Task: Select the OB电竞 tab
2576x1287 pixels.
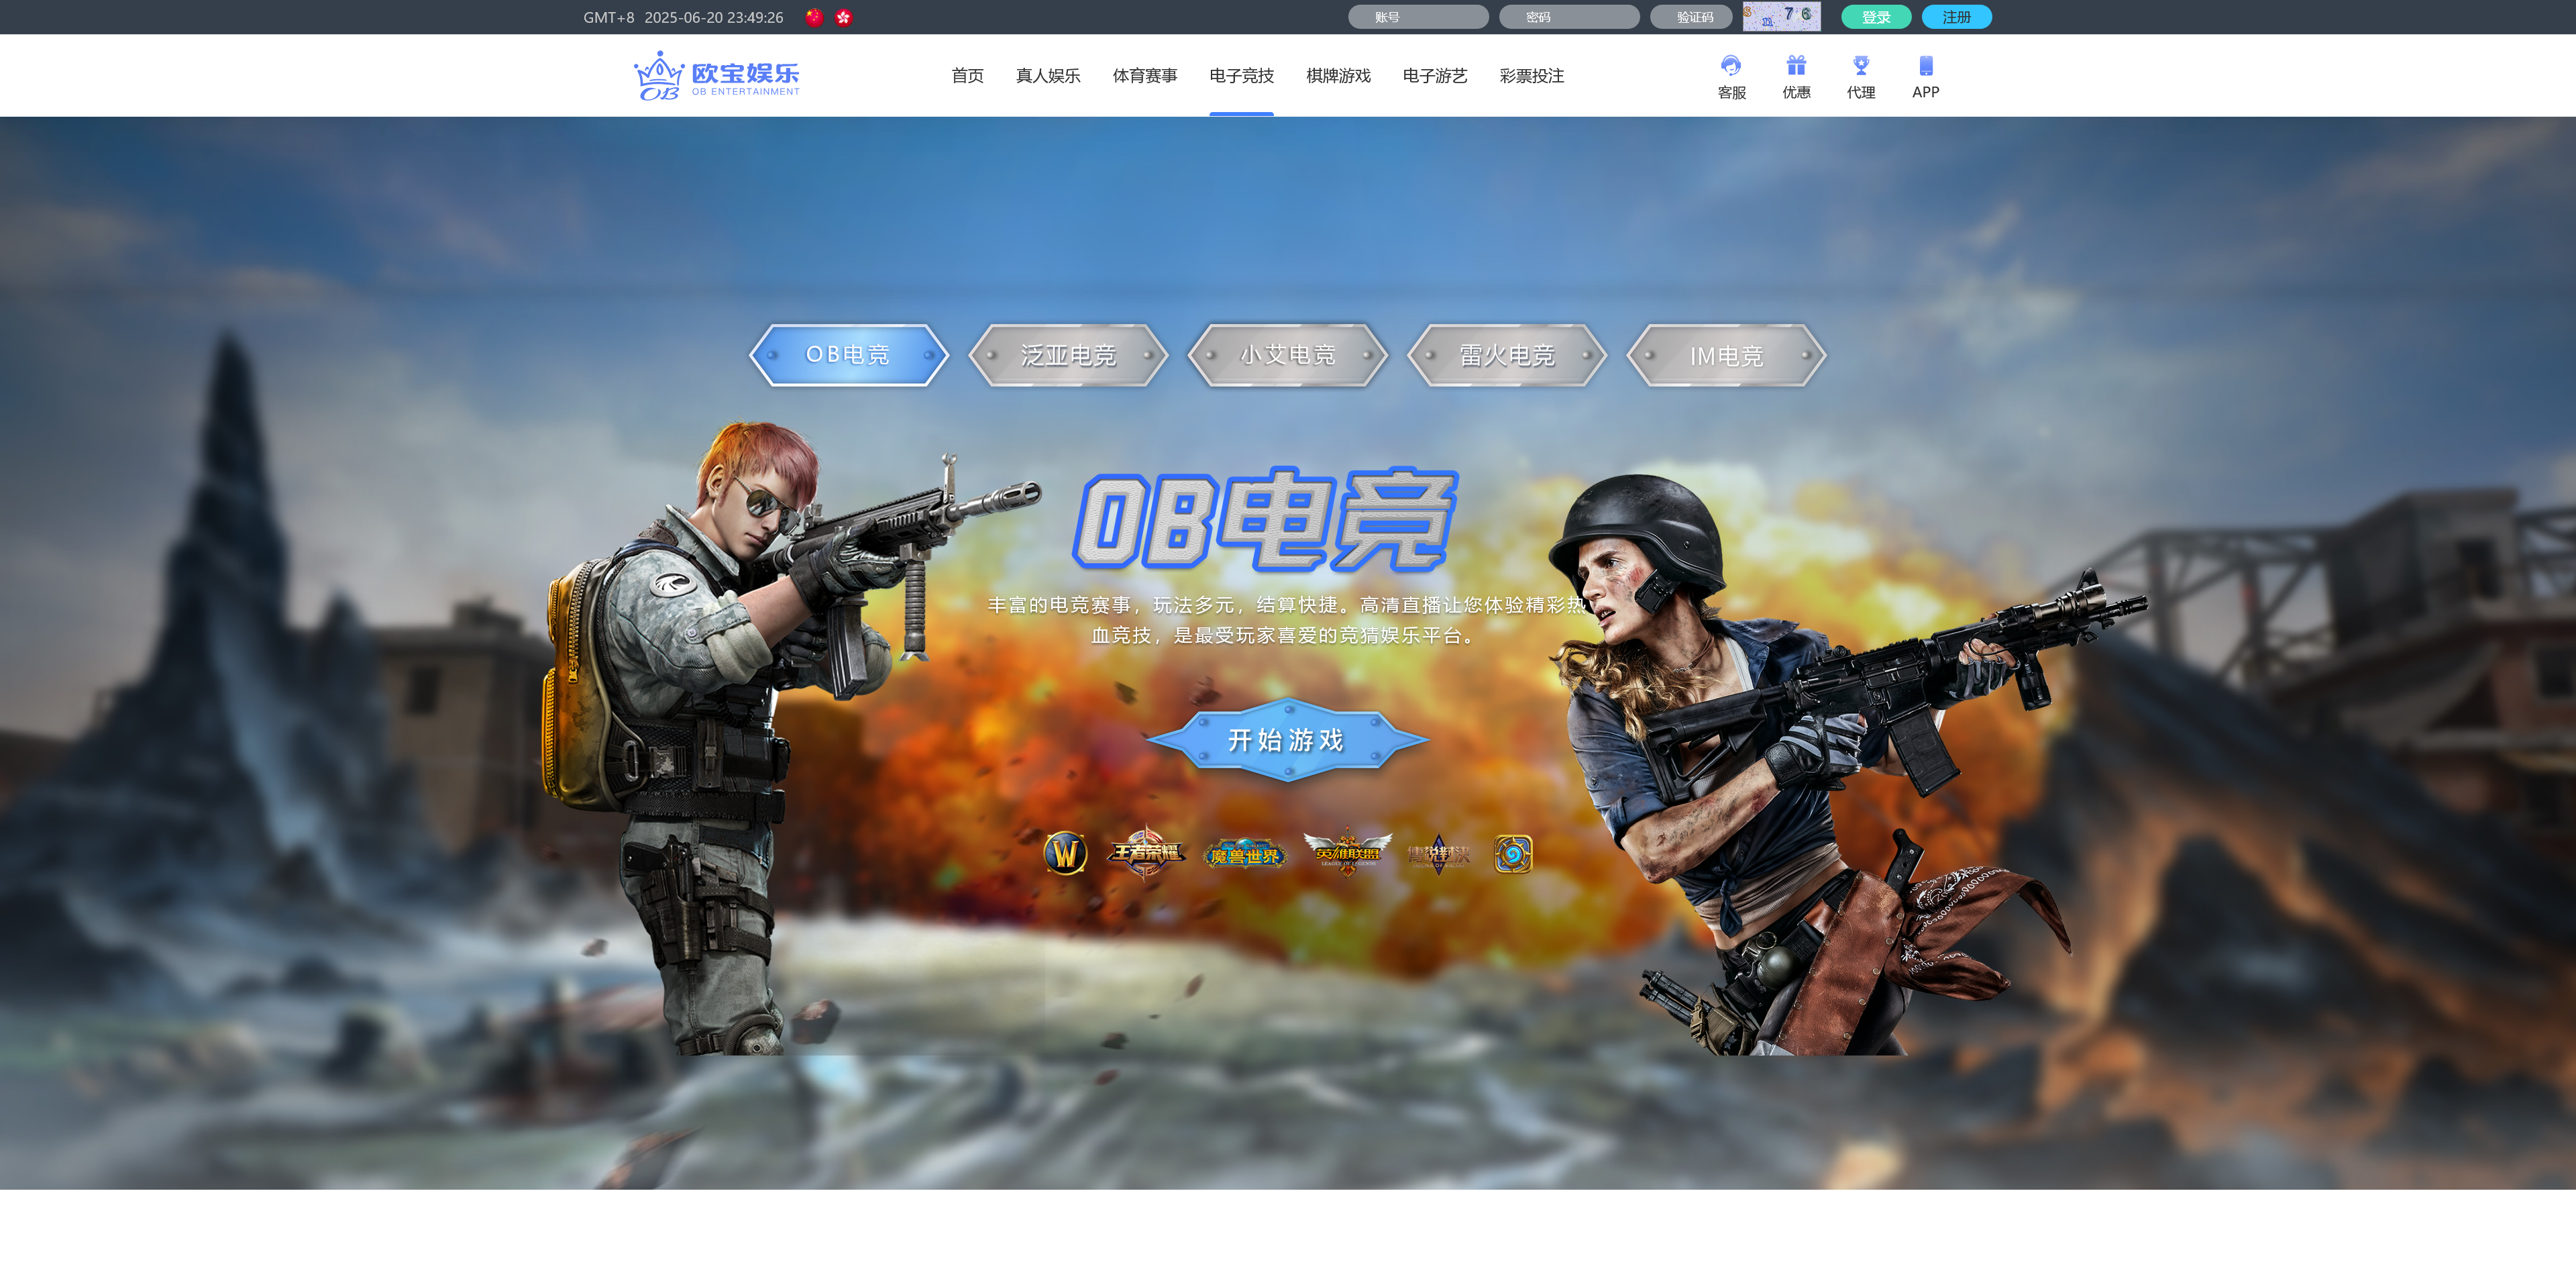Action: (848, 355)
